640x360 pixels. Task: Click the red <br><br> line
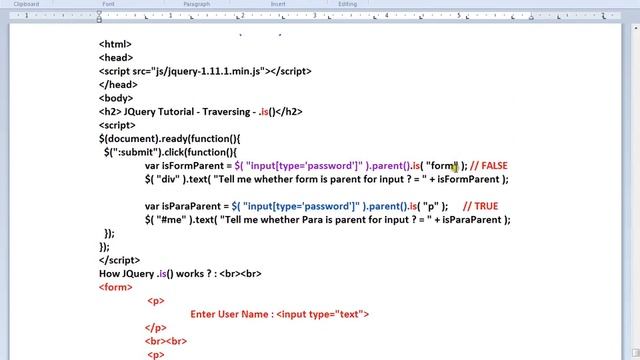(166, 341)
